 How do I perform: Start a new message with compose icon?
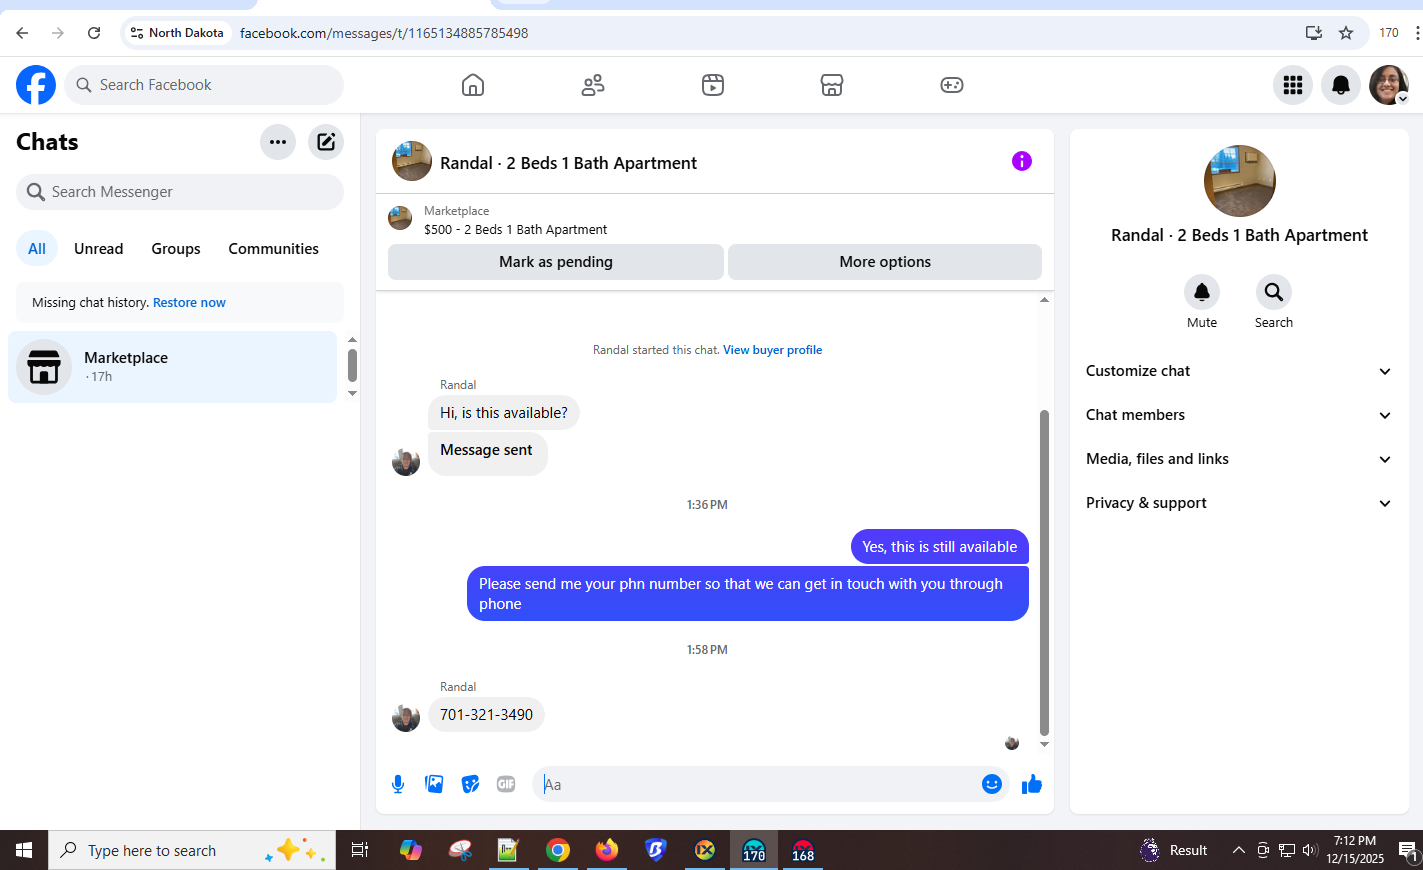coord(326,142)
